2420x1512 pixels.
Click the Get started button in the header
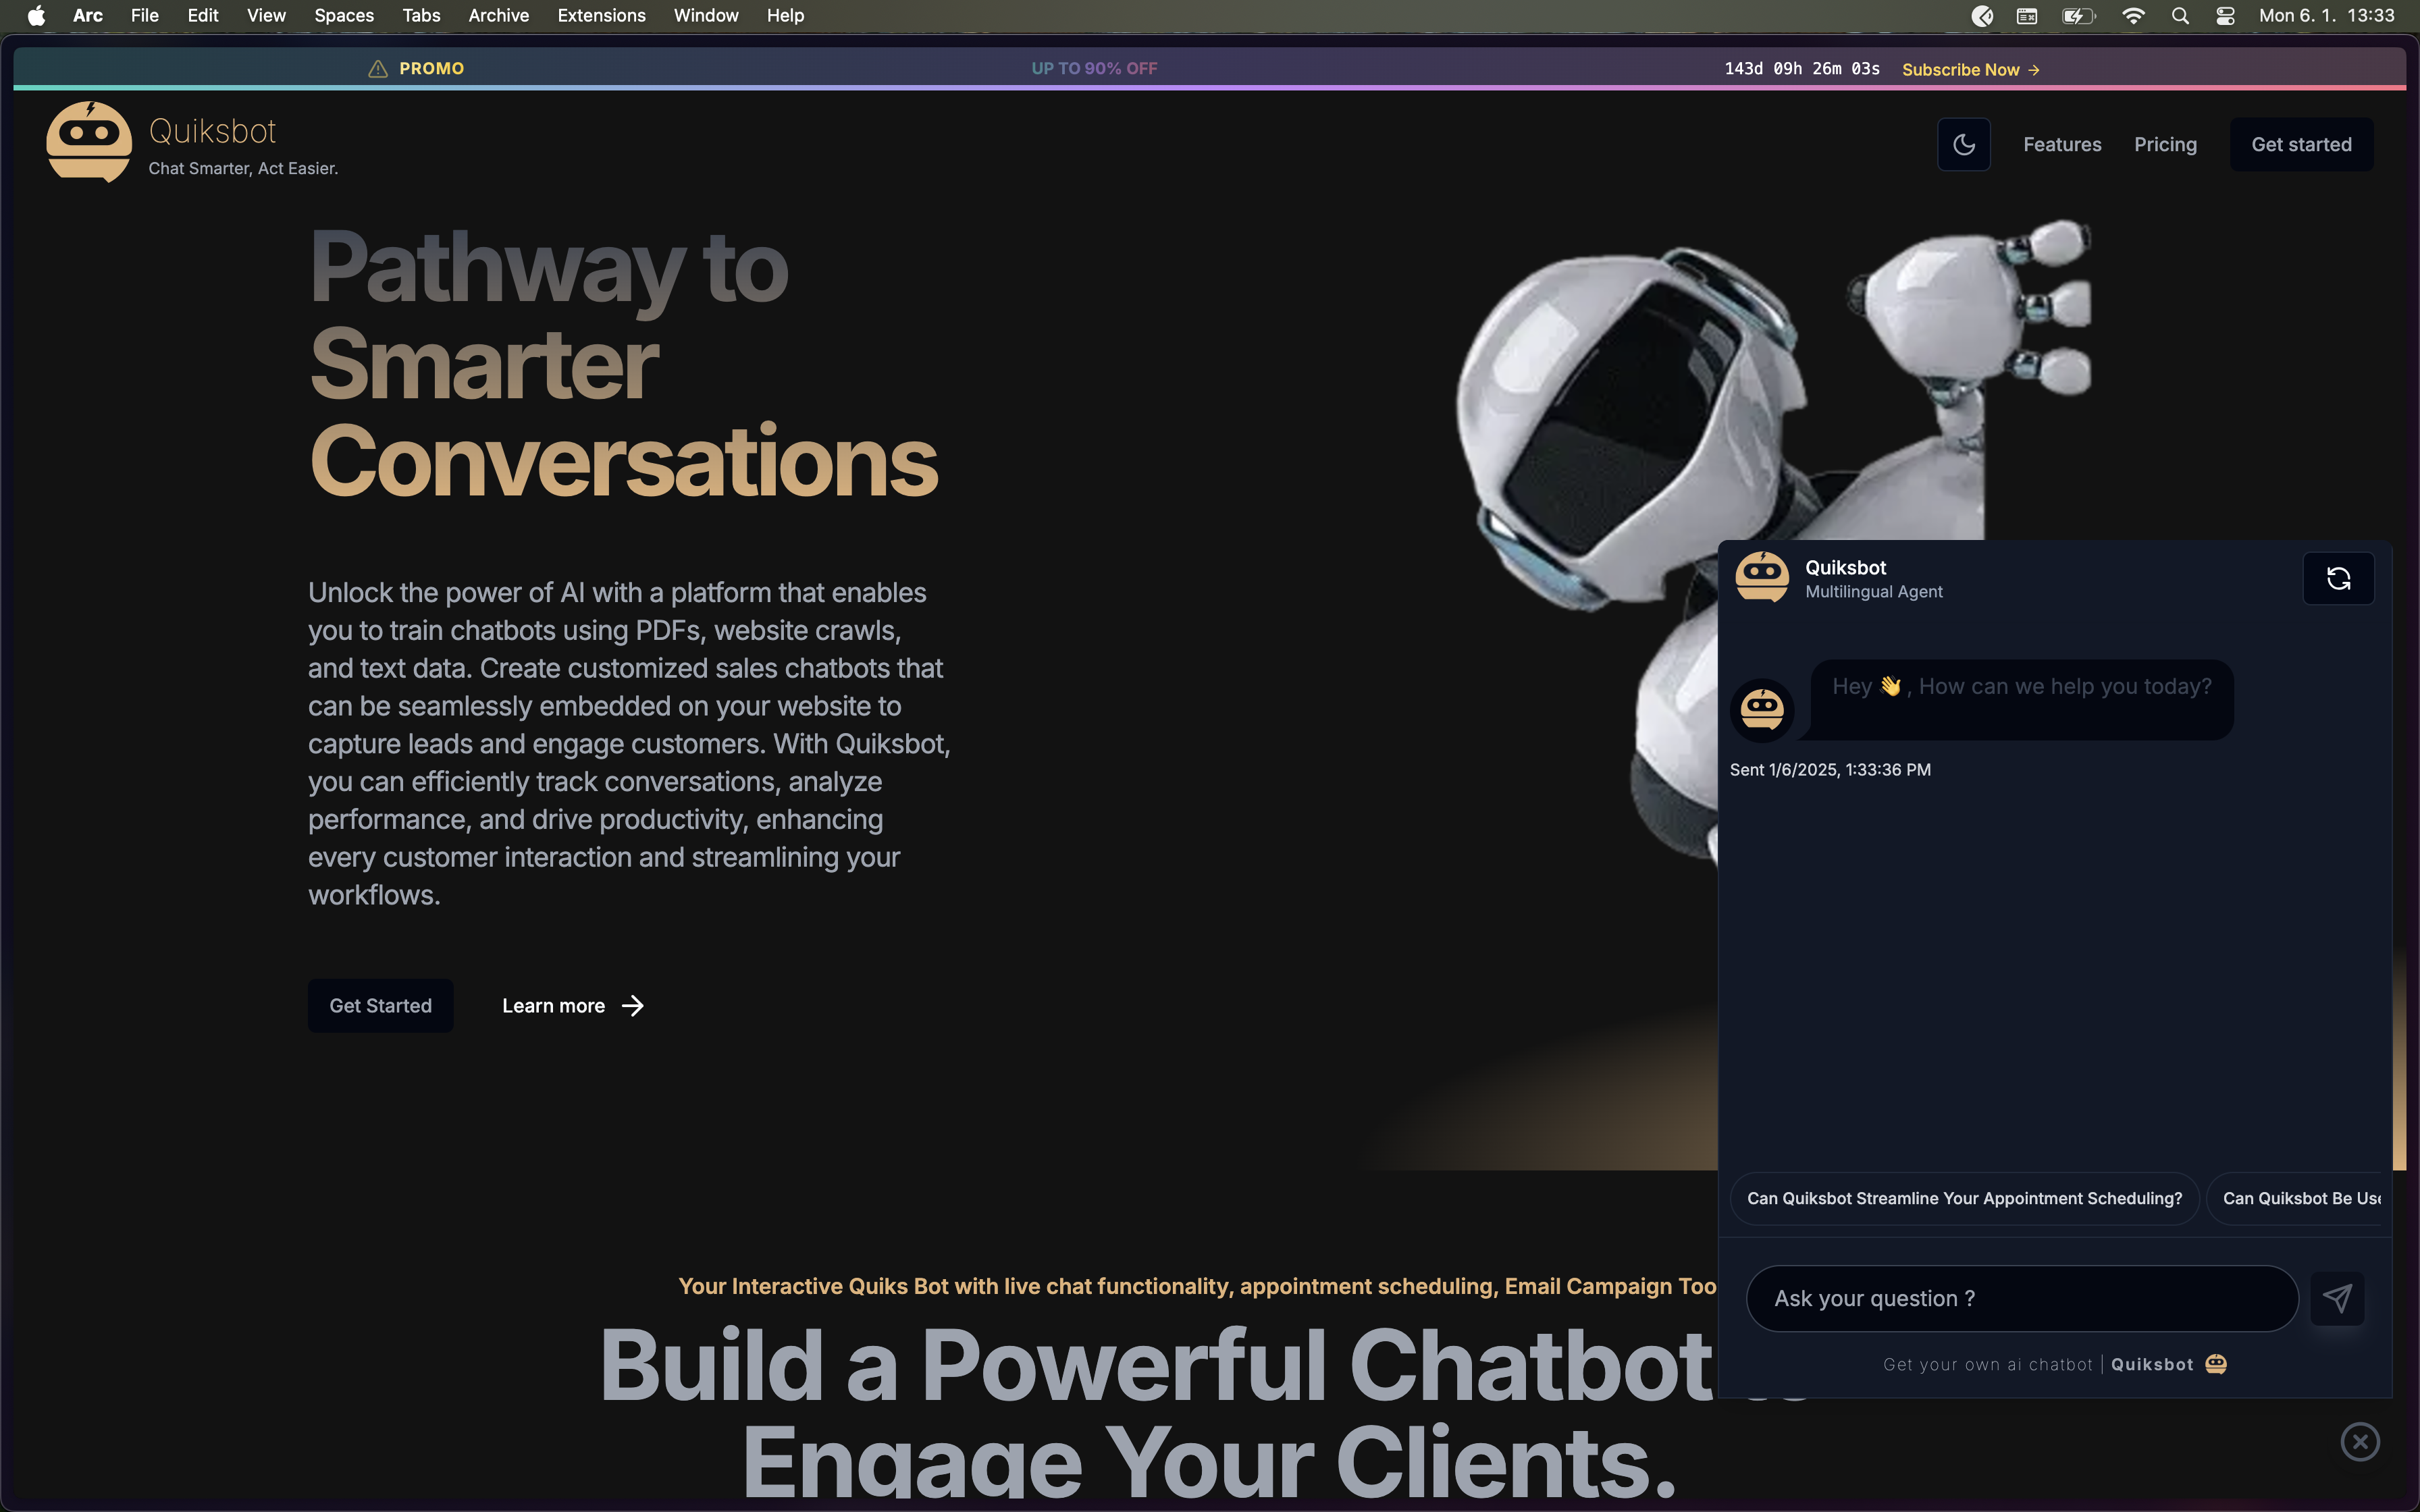click(2301, 145)
